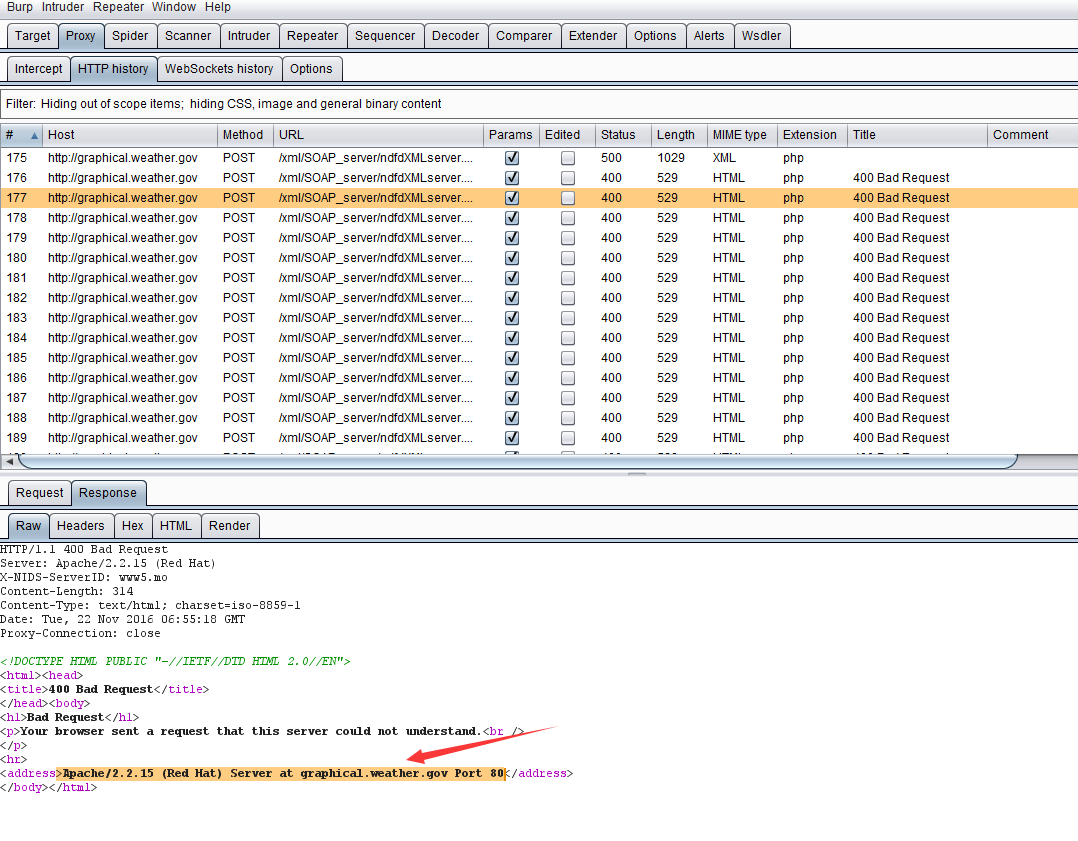Open the WebSockets history tab
This screenshot has height=841, width=1078.
point(218,69)
